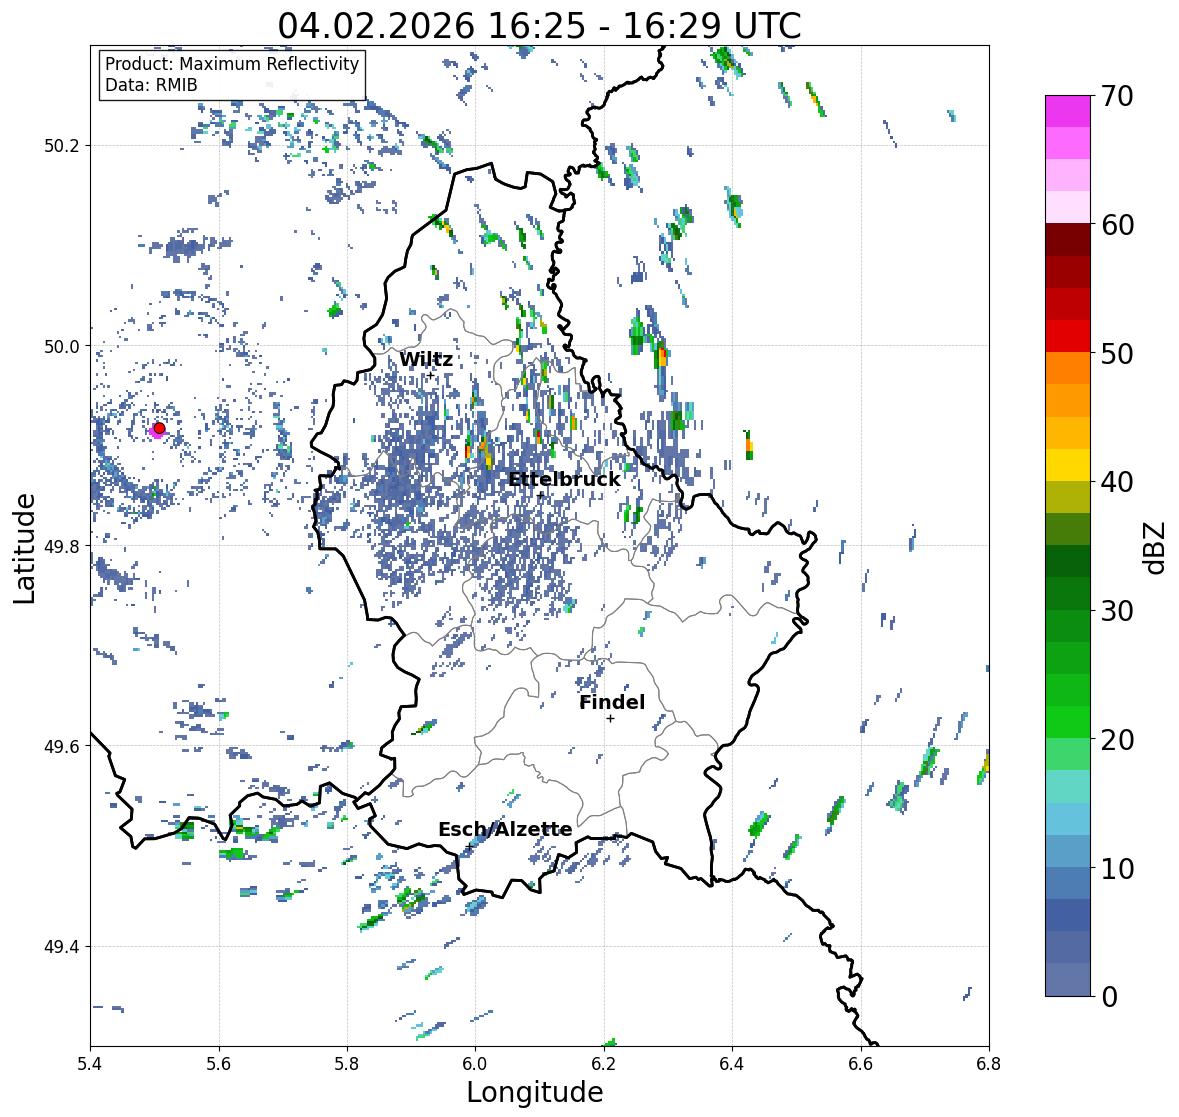Viewport: 1179px width, 1117px height.
Task: Click the 10 tick on the colorbar
Action: (1117, 868)
